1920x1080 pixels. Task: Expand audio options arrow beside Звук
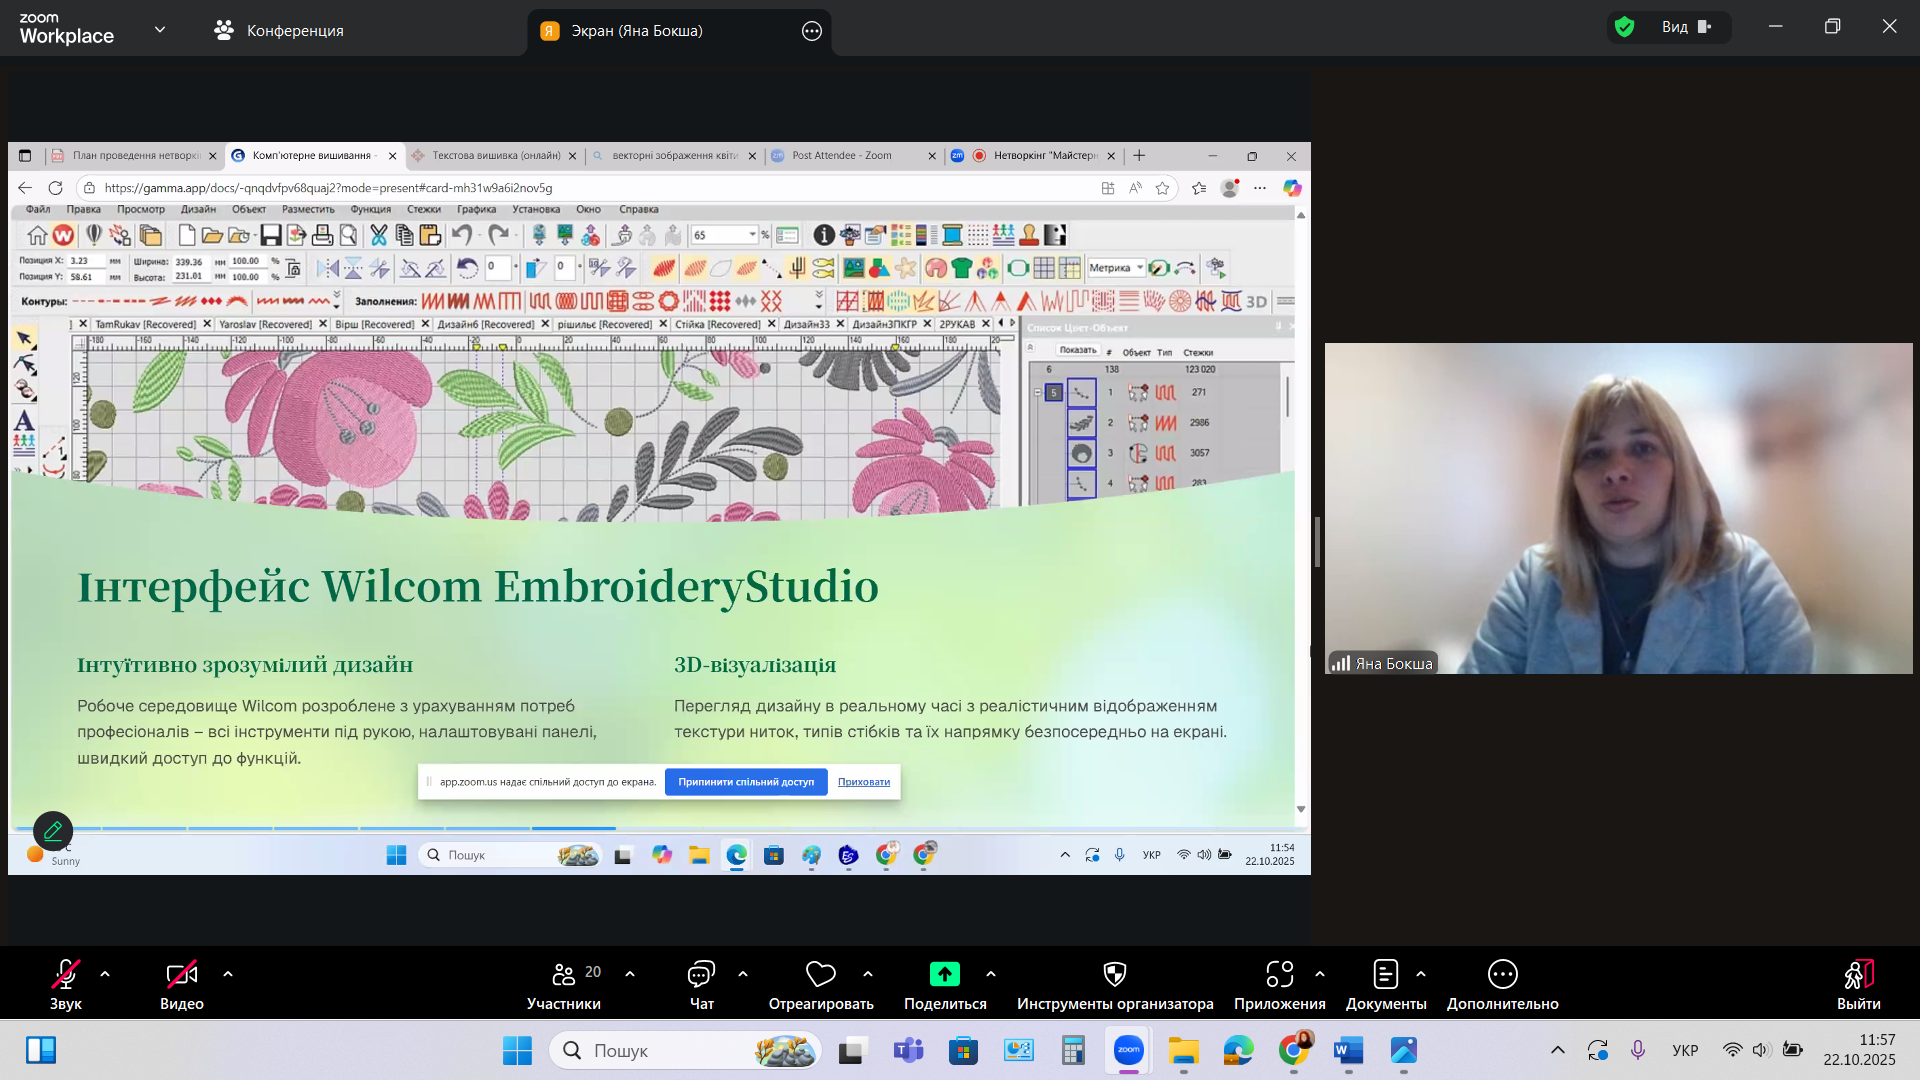pyautogui.click(x=105, y=974)
